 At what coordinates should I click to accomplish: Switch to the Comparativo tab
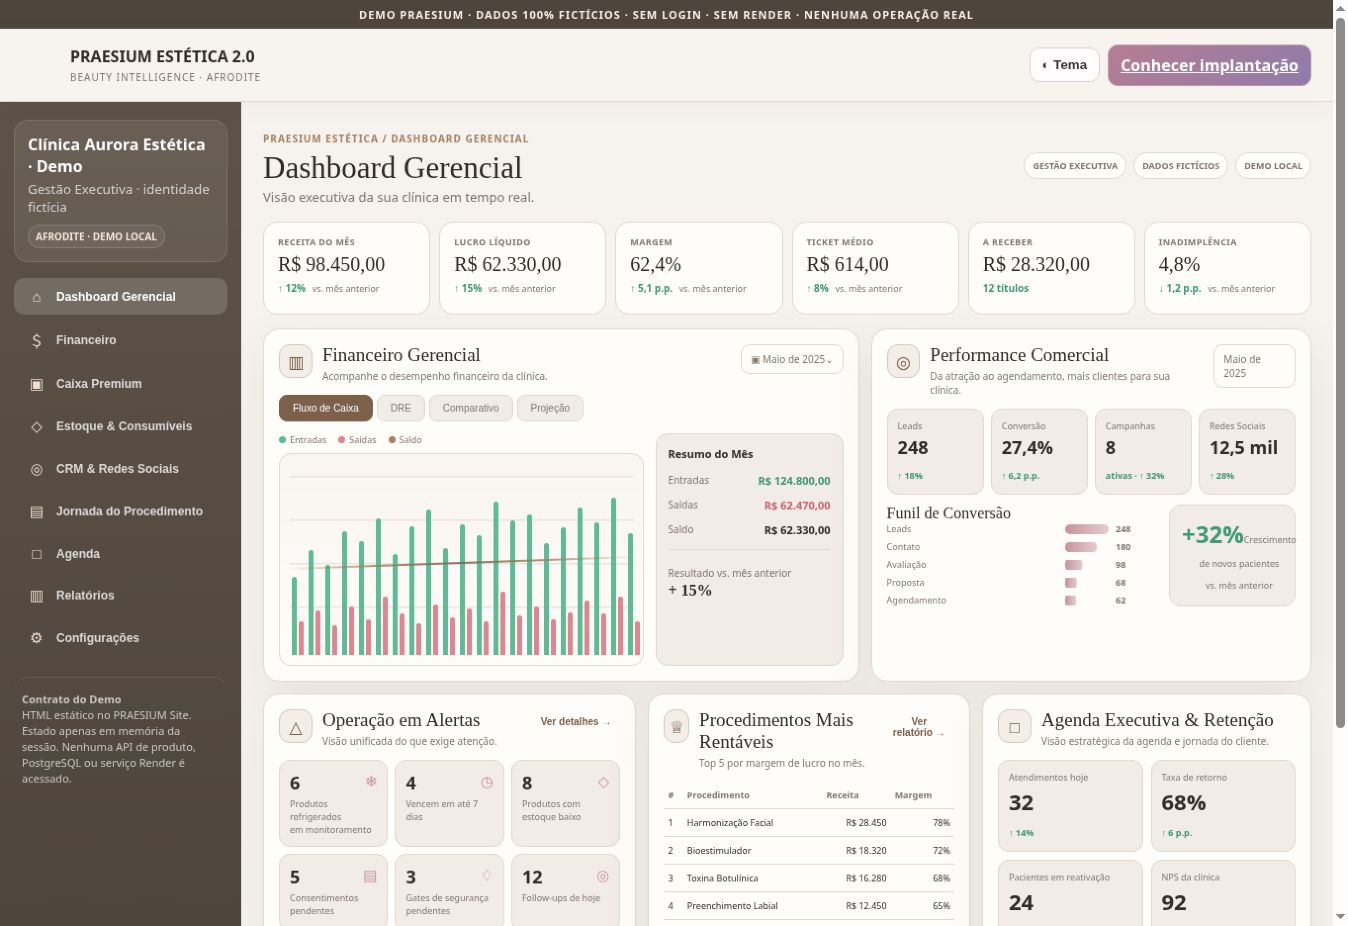(x=471, y=408)
